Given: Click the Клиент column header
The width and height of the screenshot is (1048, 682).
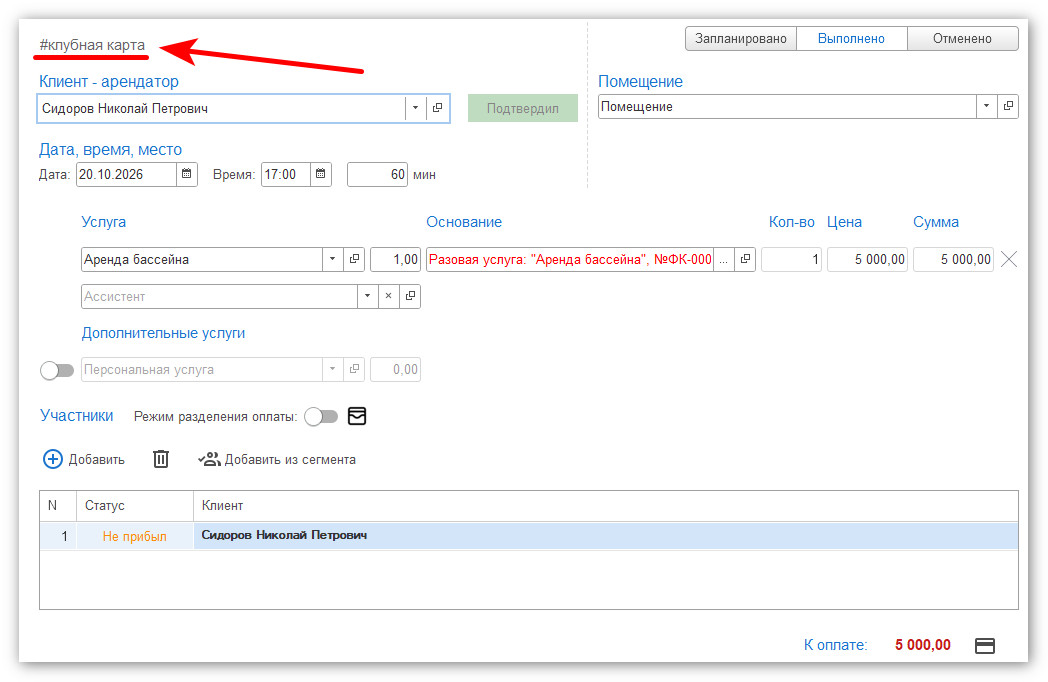Looking at the screenshot, I should 606,506.
